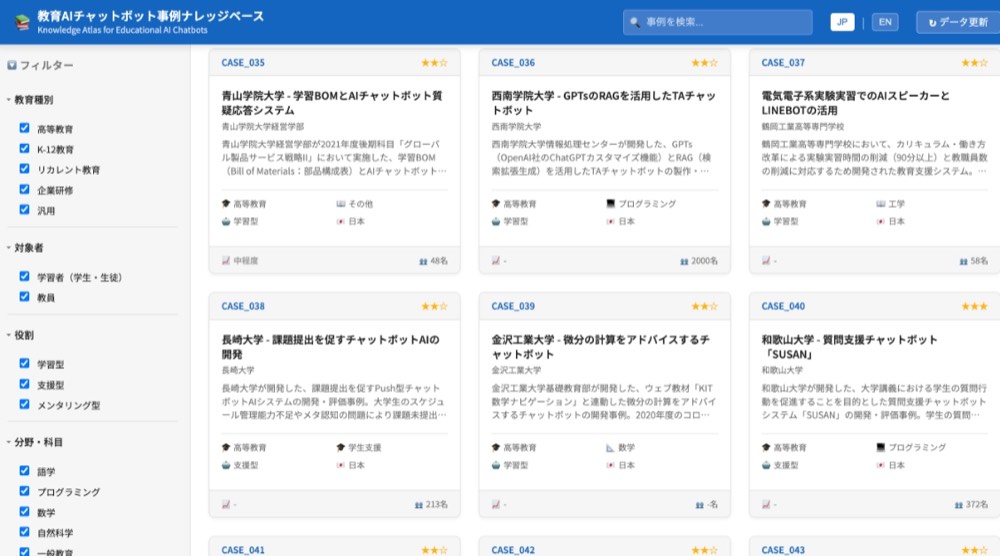Click chart icon beside 中程度 on CASE_035
This screenshot has width=1000, height=556.
point(226,261)
